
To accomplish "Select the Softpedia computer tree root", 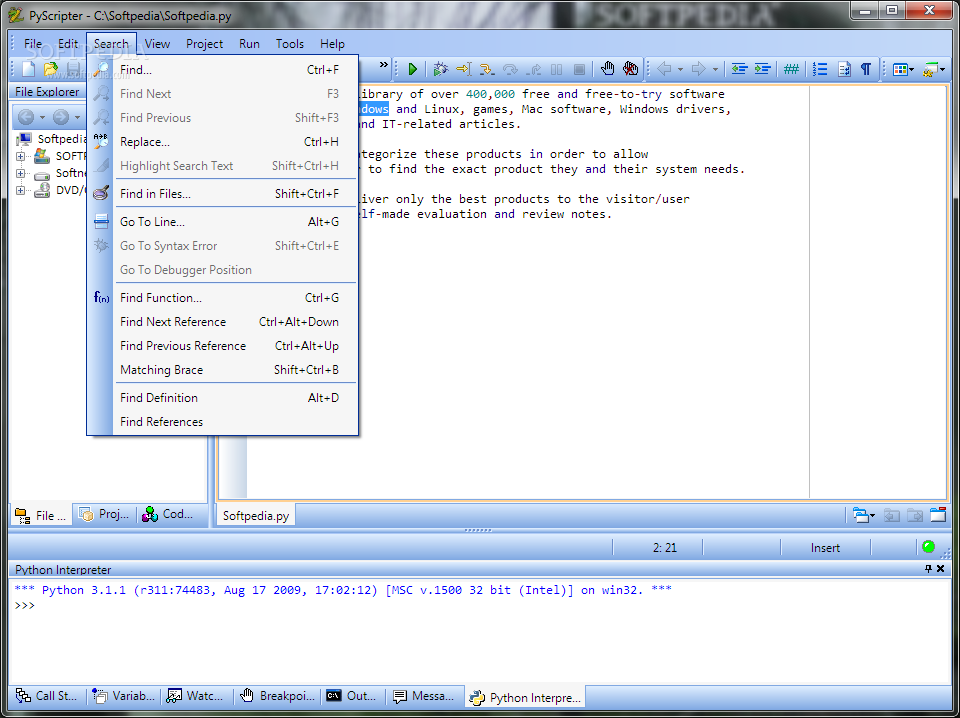I will 61,139.
